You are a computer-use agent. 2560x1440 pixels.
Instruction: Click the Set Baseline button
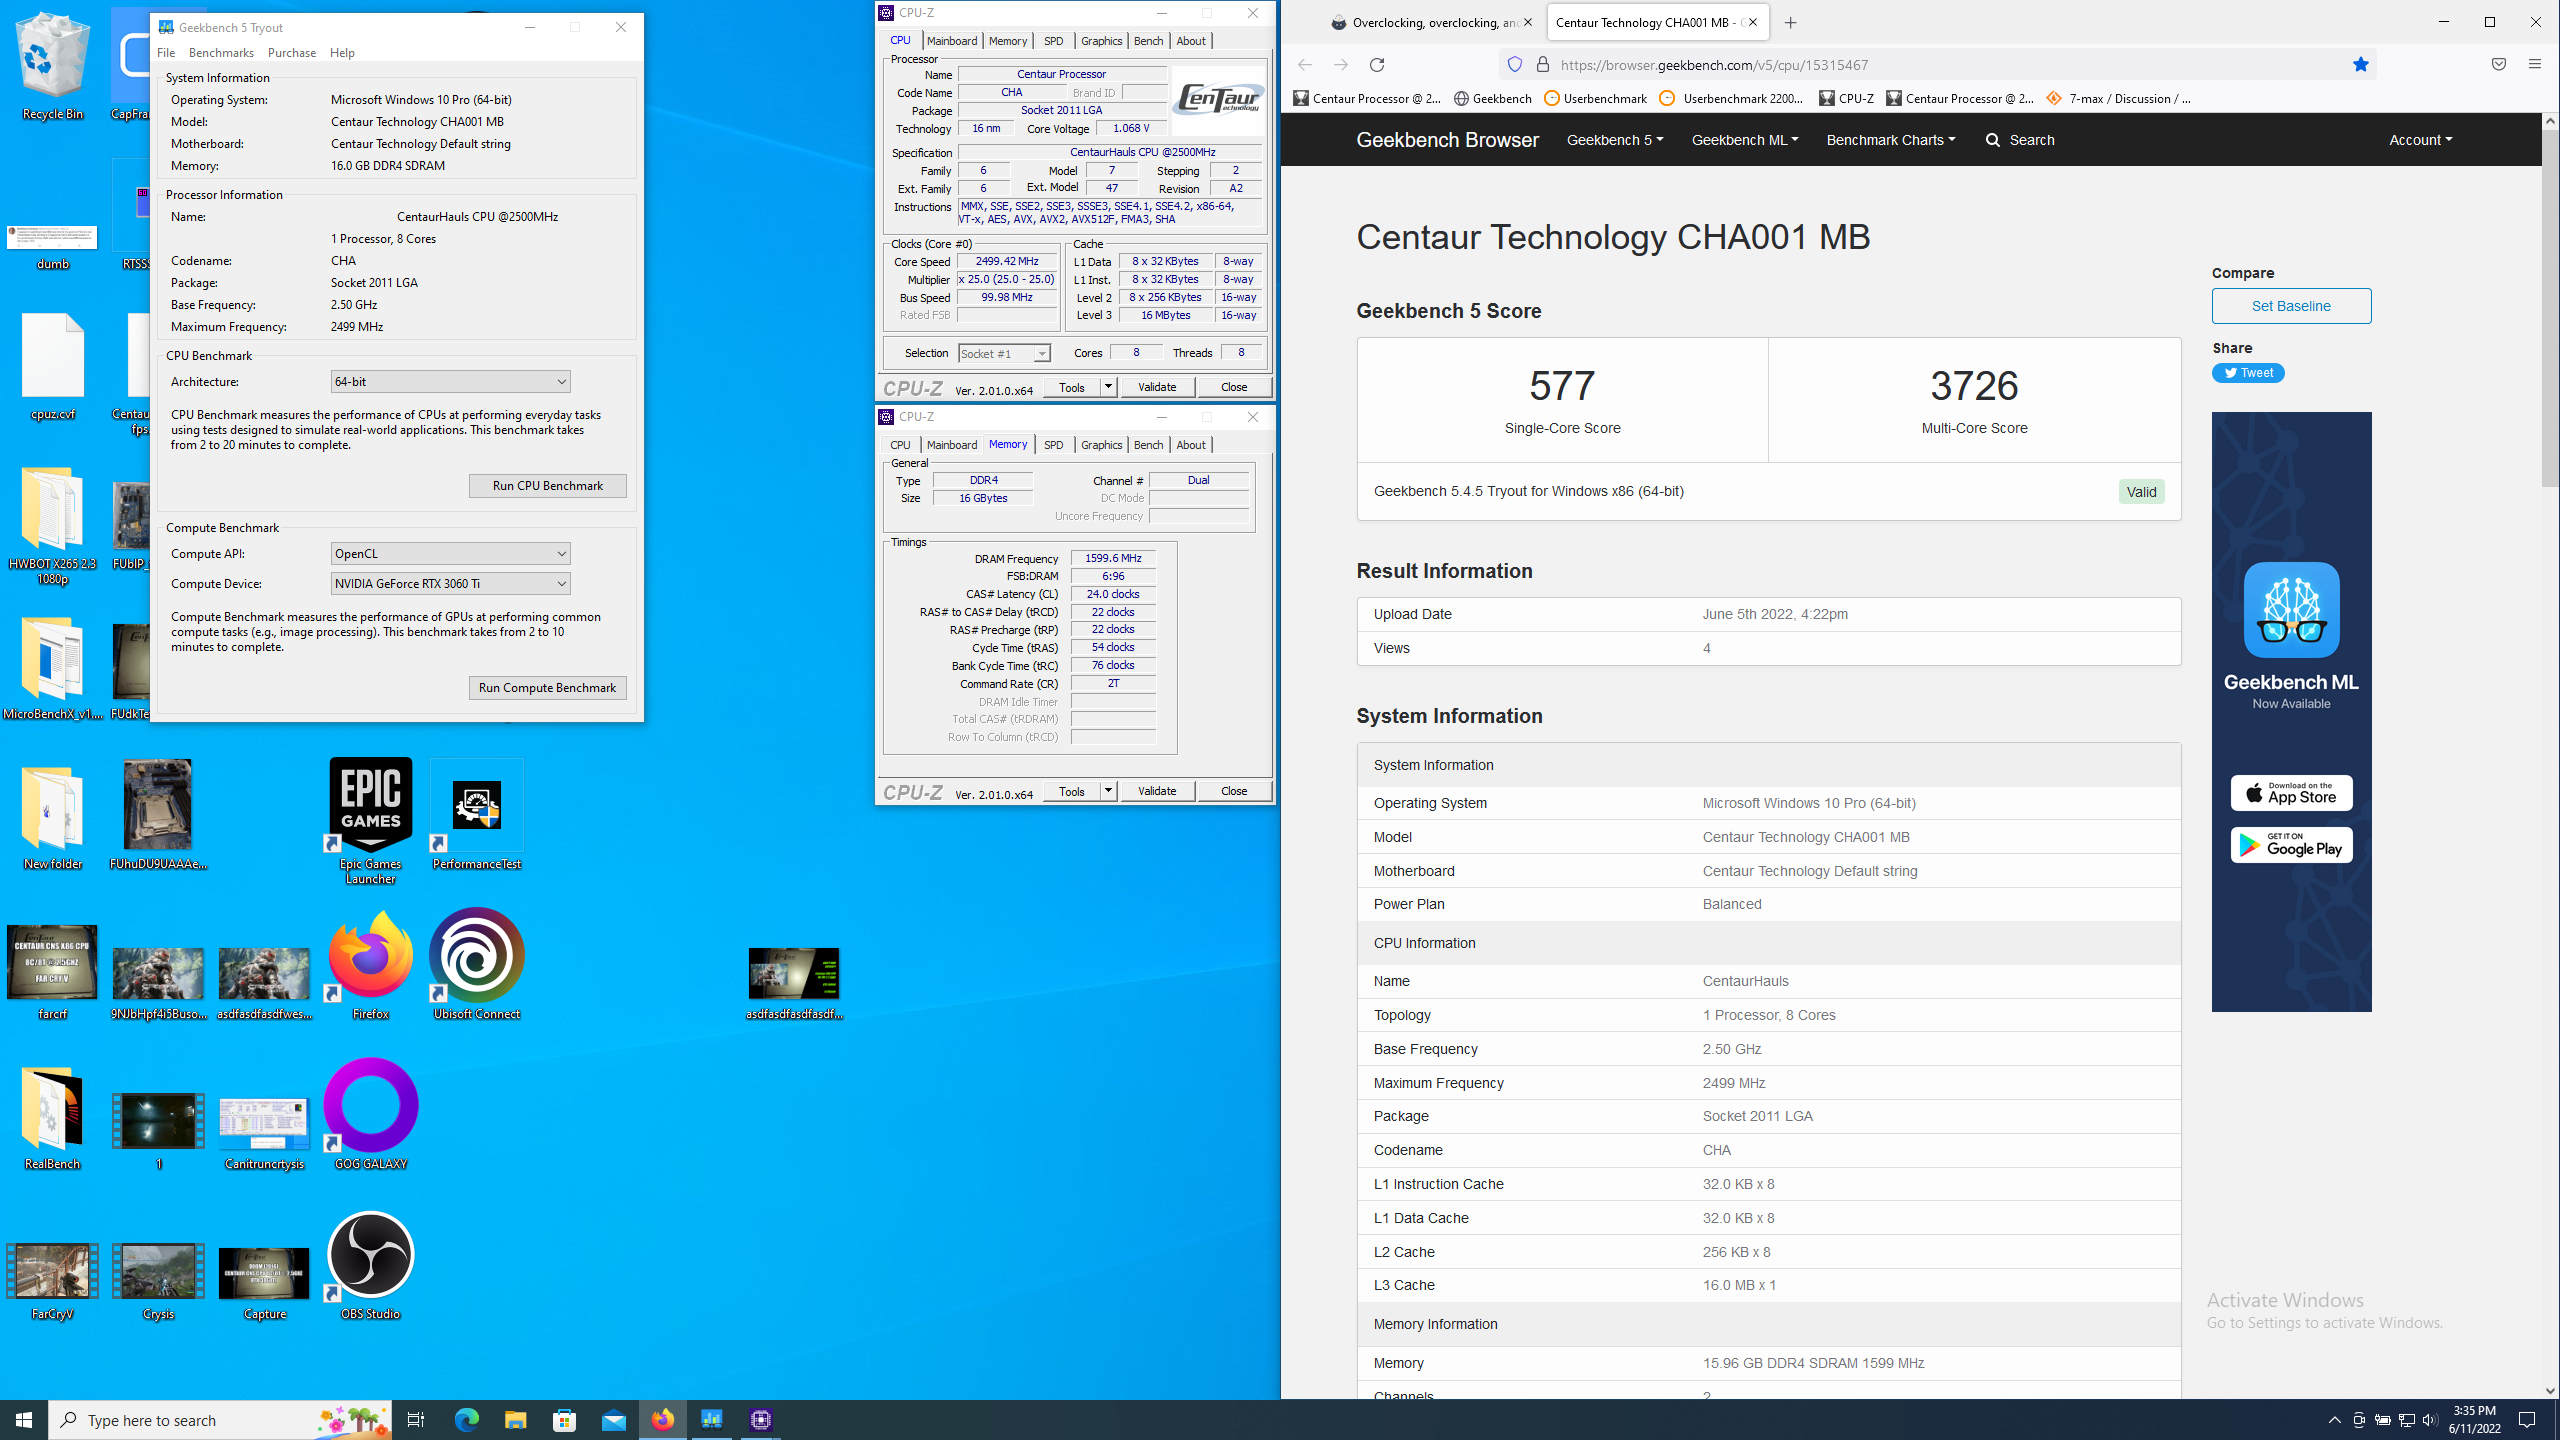2291,306
